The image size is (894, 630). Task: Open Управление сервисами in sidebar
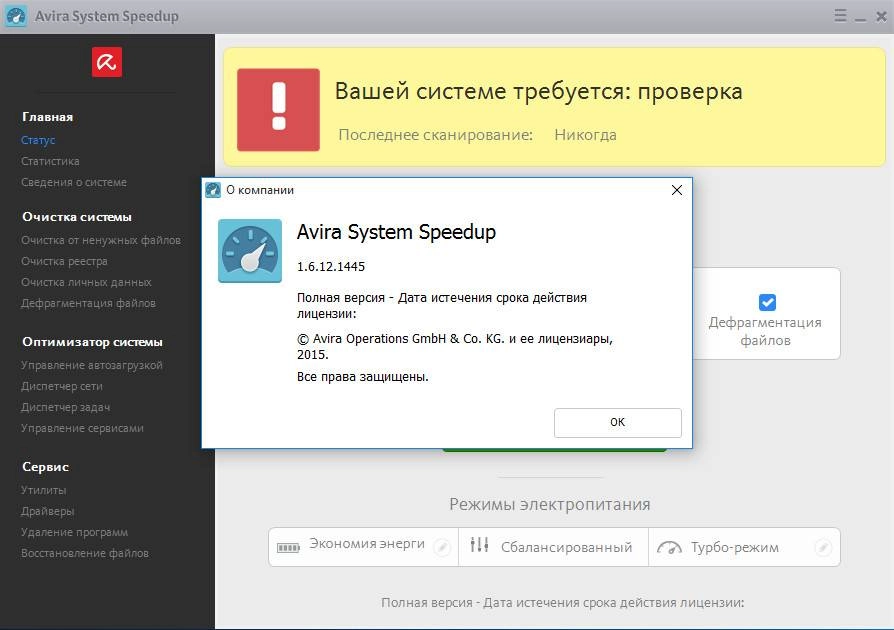click(x=82, y=429)
